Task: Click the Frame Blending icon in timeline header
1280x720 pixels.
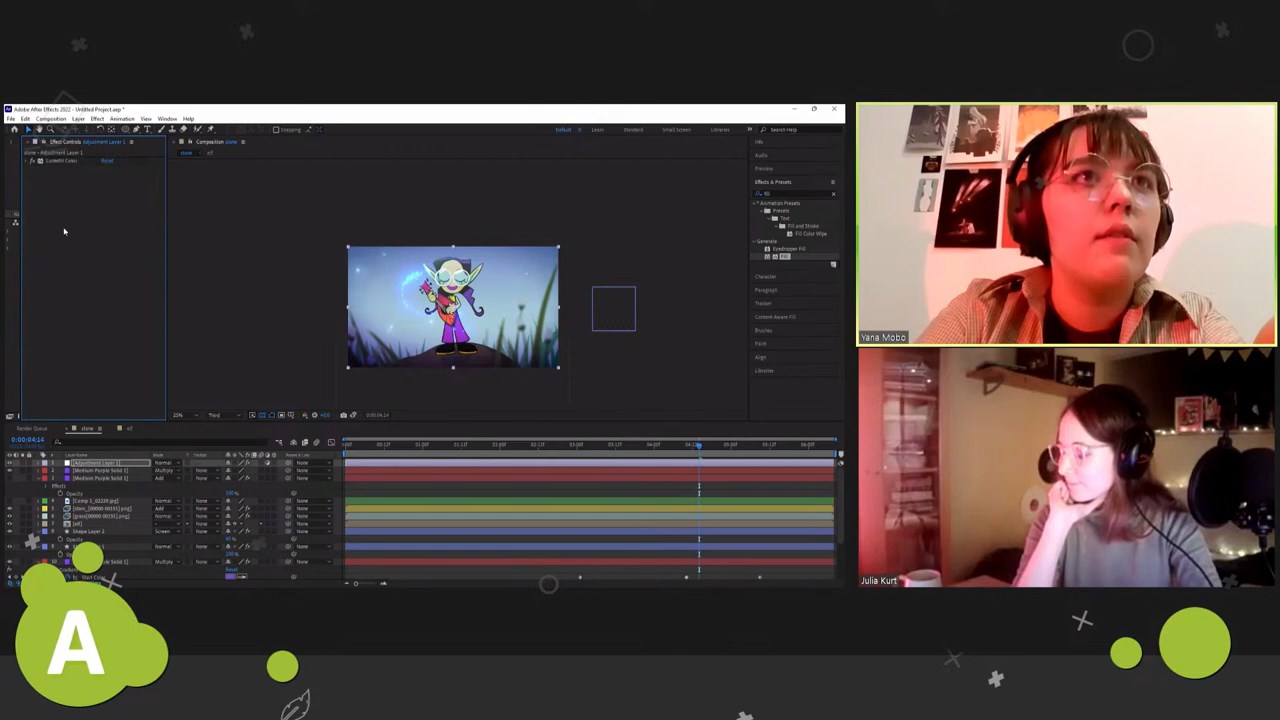Action: [304, 442]
